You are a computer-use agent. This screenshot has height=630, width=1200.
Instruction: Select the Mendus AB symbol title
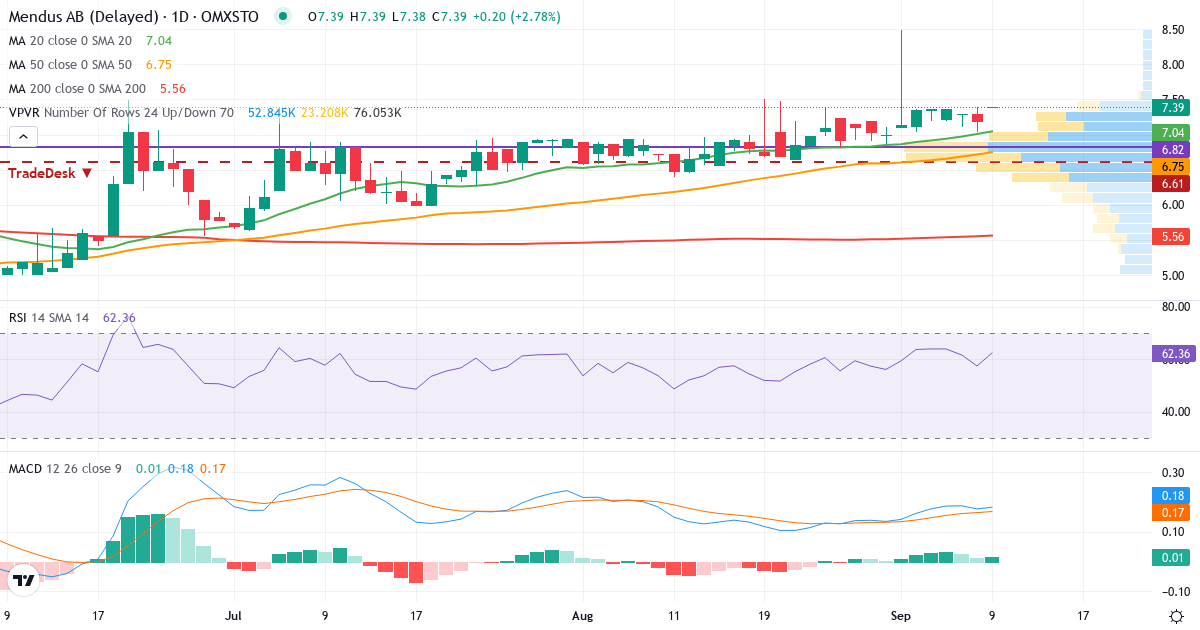click(82, 17)
